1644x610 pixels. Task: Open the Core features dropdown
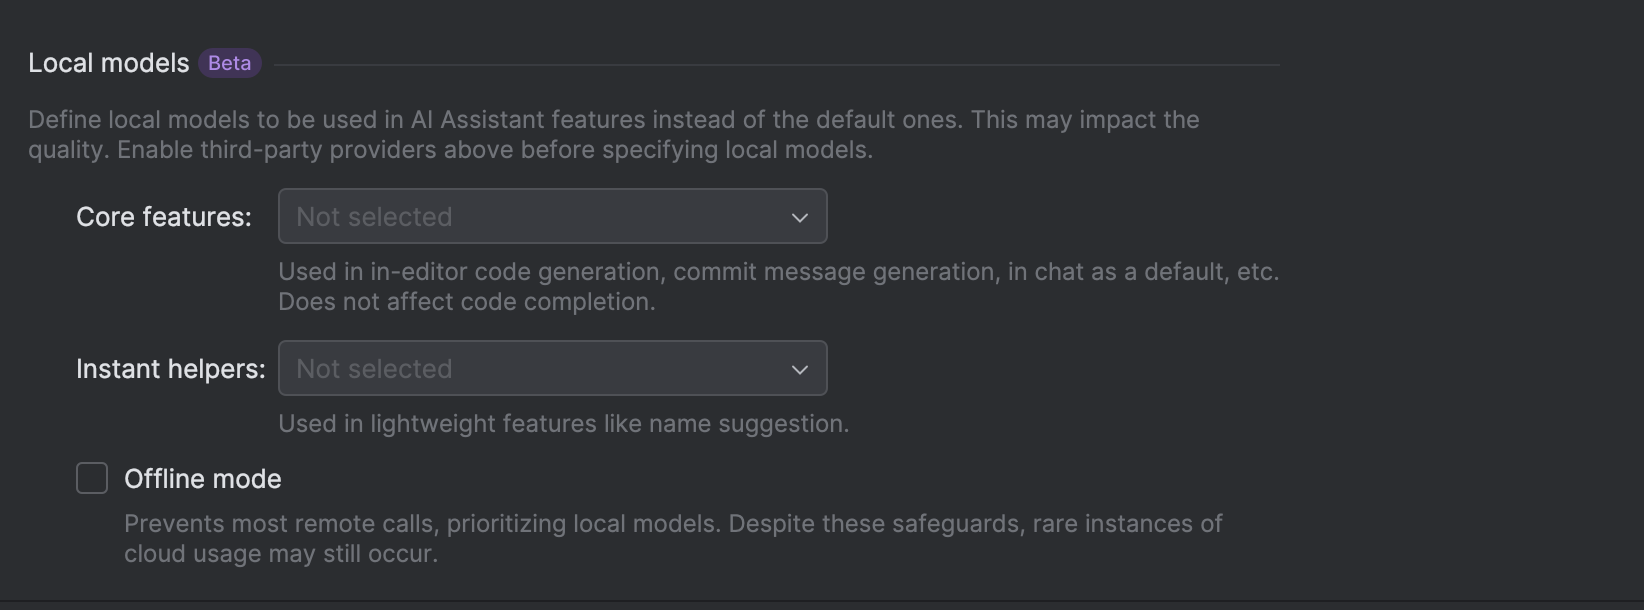552,216
